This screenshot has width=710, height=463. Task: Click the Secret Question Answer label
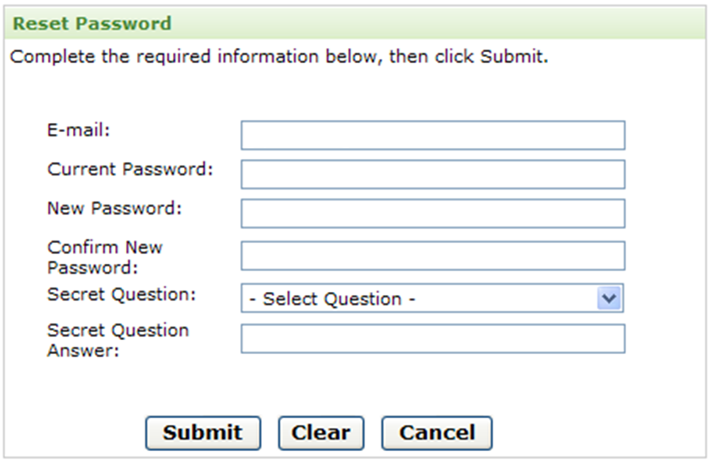117,340
